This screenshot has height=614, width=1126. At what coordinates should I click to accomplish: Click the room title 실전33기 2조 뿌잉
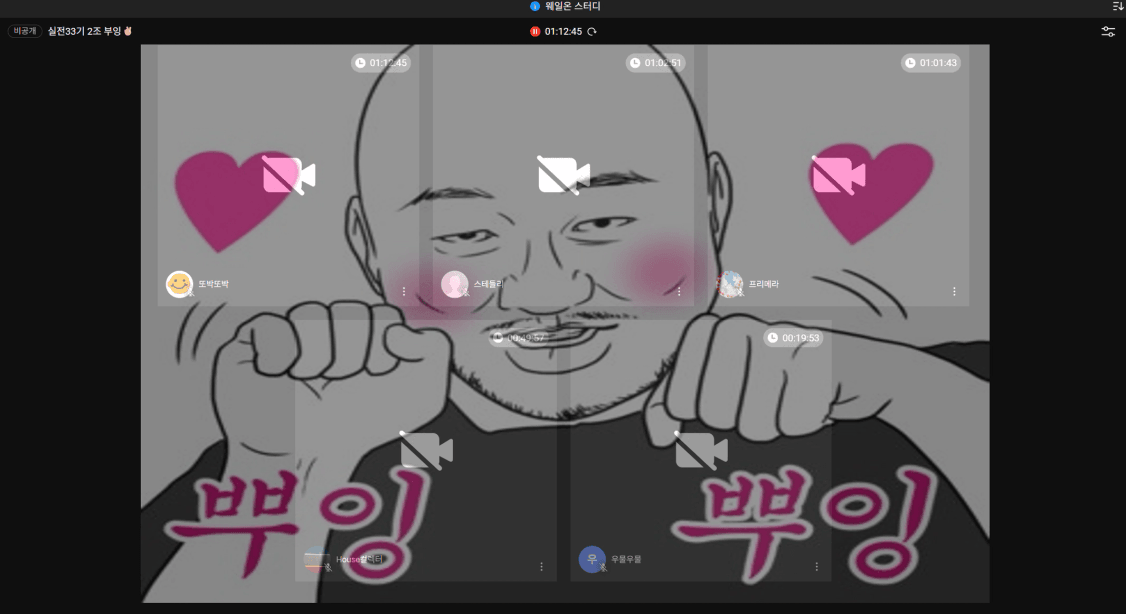(x=89, y=31)
